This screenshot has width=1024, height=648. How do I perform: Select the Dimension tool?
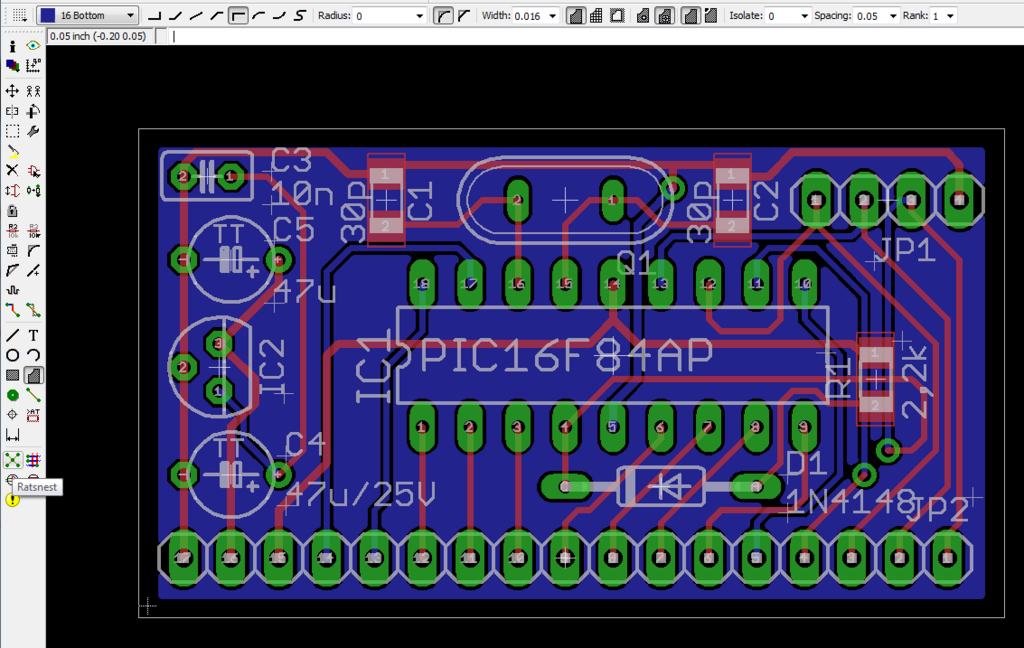(12, 435)
